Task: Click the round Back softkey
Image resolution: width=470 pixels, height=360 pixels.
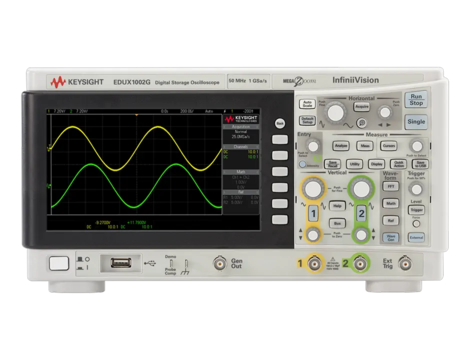Action: pos(280,123)
